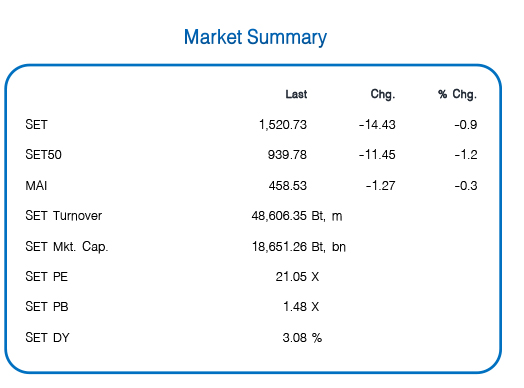
Task: Click the SET PE label
Action: [x=46, y=277]
